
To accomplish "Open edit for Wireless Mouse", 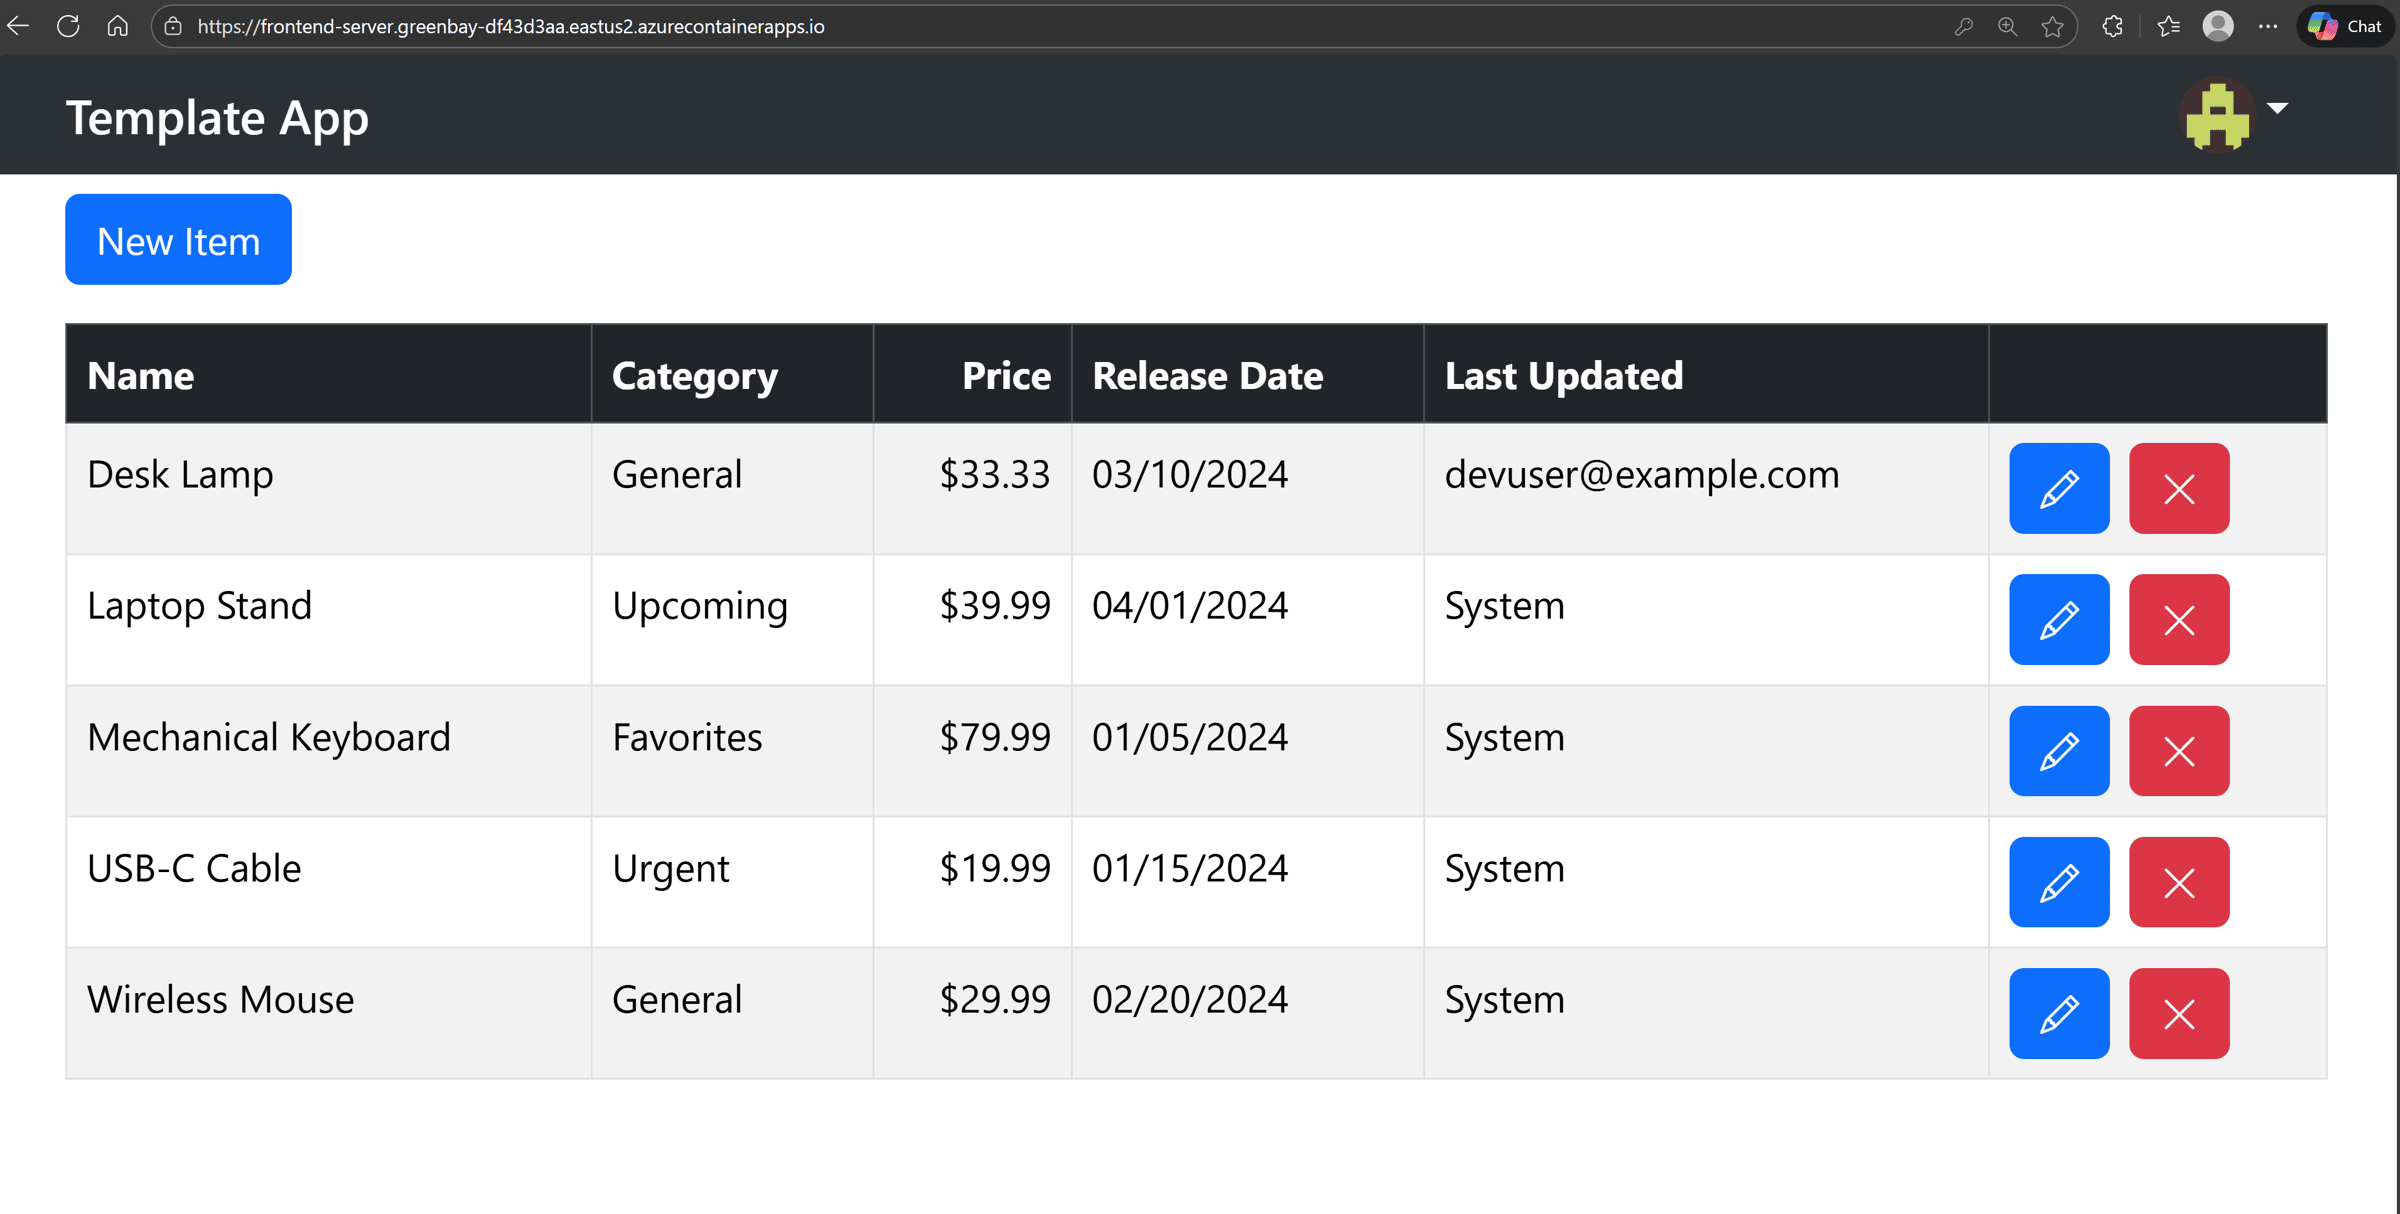I will pyautogui.click(x=2058, y=1013).
